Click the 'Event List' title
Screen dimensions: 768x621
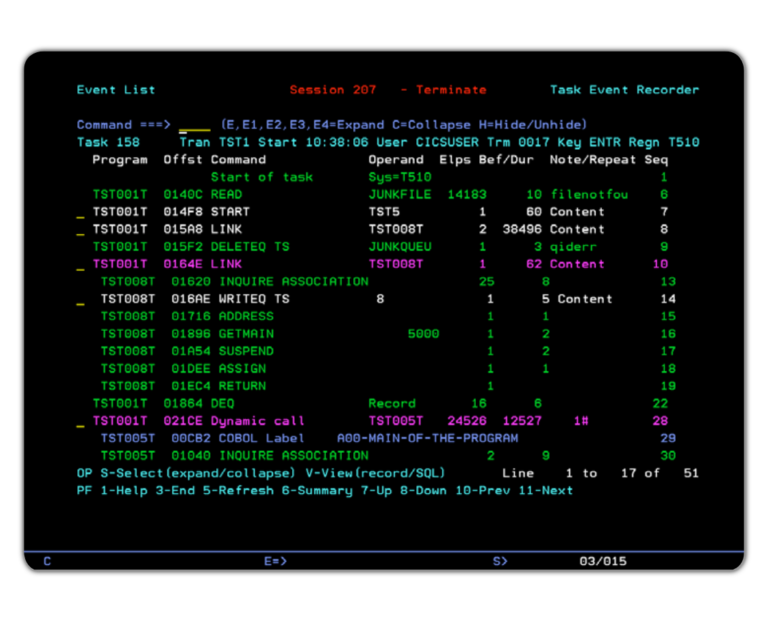click(x=116, y=90)
